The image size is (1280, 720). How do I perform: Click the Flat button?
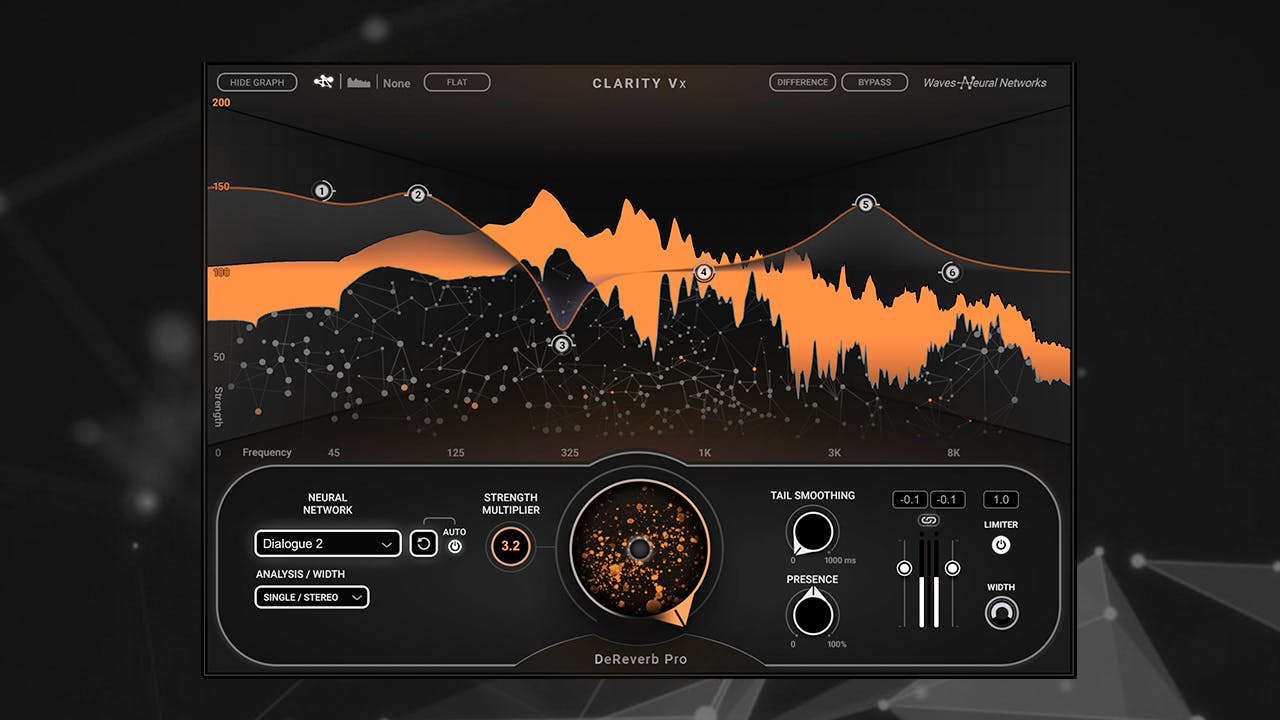point(457,82)
